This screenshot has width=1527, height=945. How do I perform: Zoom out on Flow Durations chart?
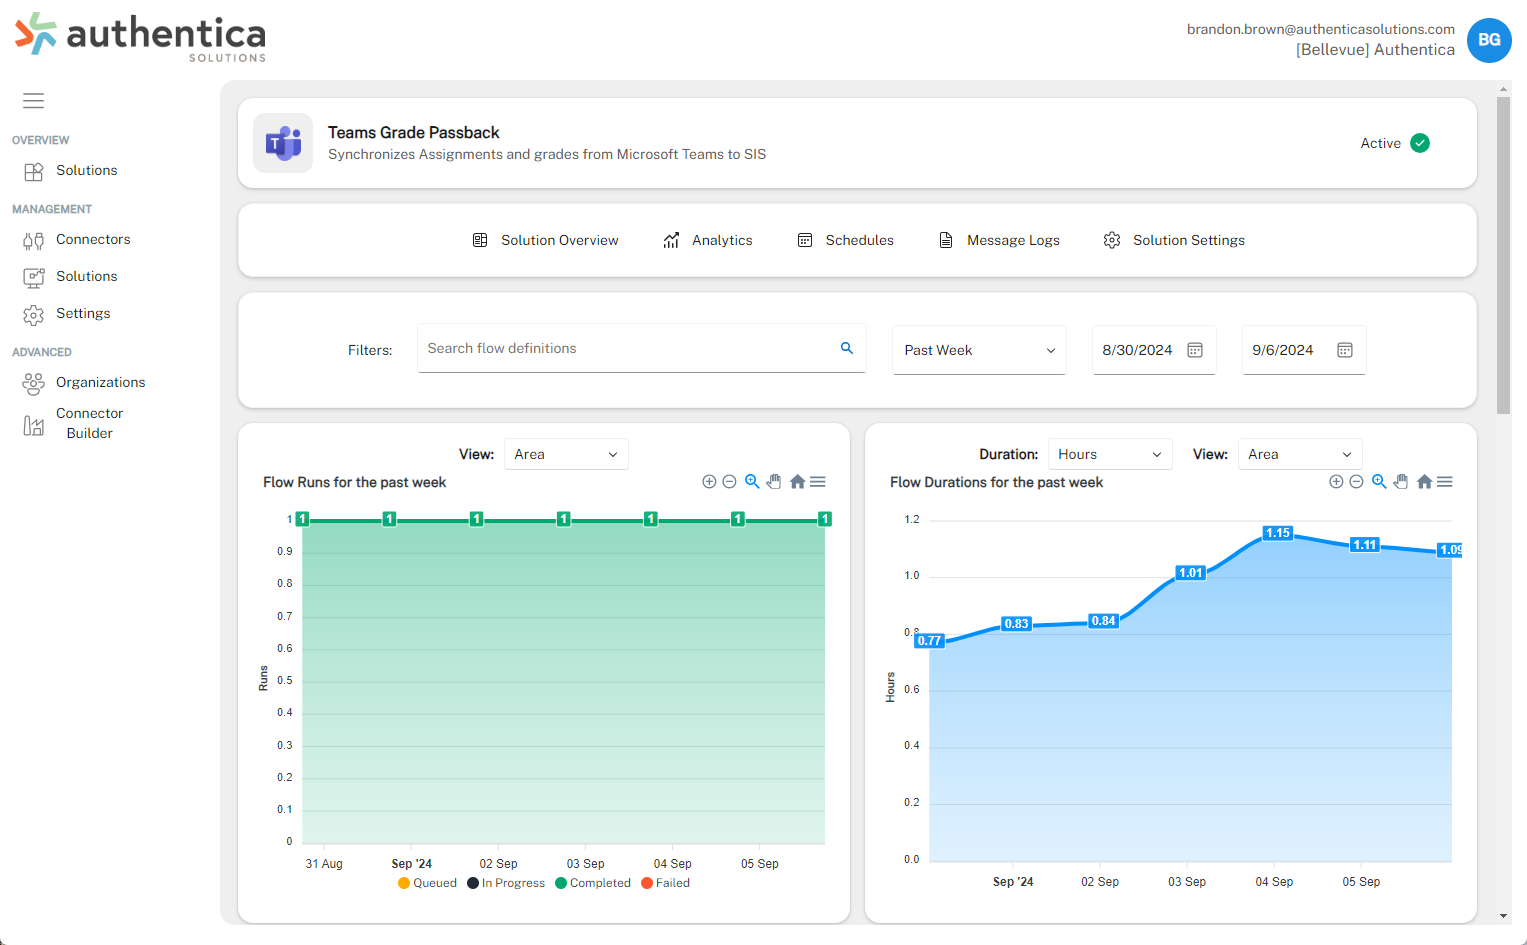1356,482
